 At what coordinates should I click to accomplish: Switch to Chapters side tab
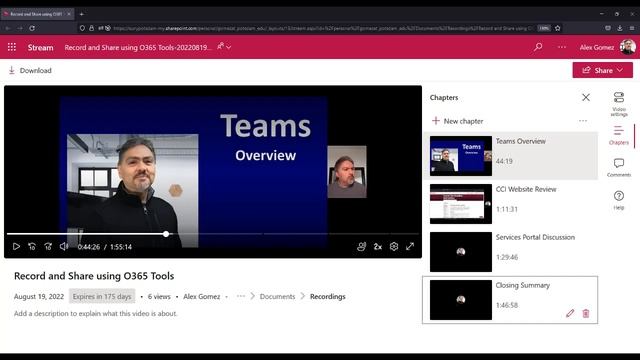pos(619,136)
